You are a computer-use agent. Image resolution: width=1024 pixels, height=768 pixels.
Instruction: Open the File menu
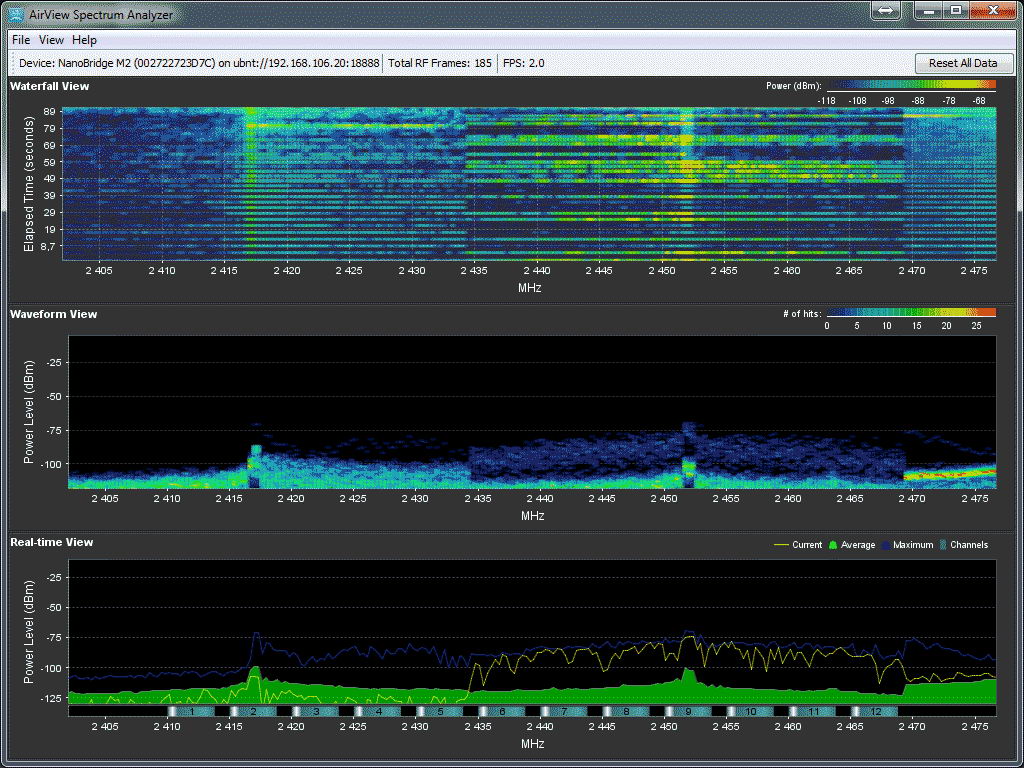click(x=21, y=40)
